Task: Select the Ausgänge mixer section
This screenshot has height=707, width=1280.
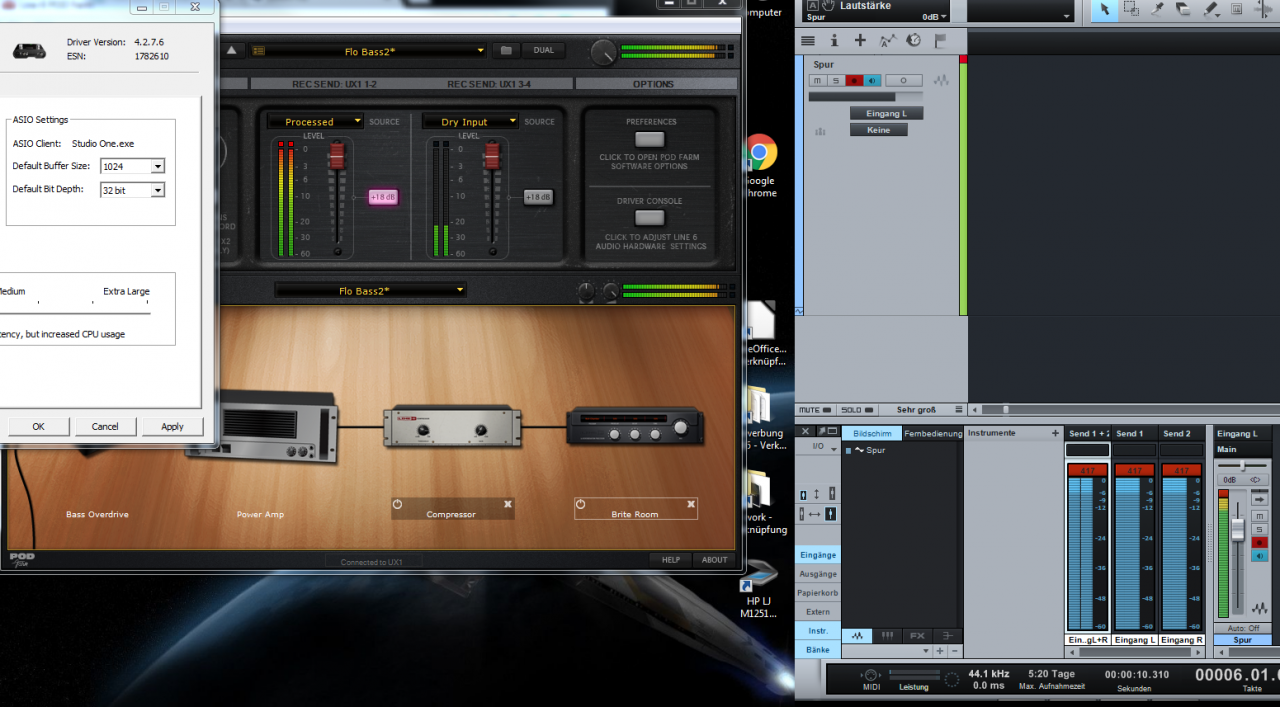Action: (x=818, y=574)
